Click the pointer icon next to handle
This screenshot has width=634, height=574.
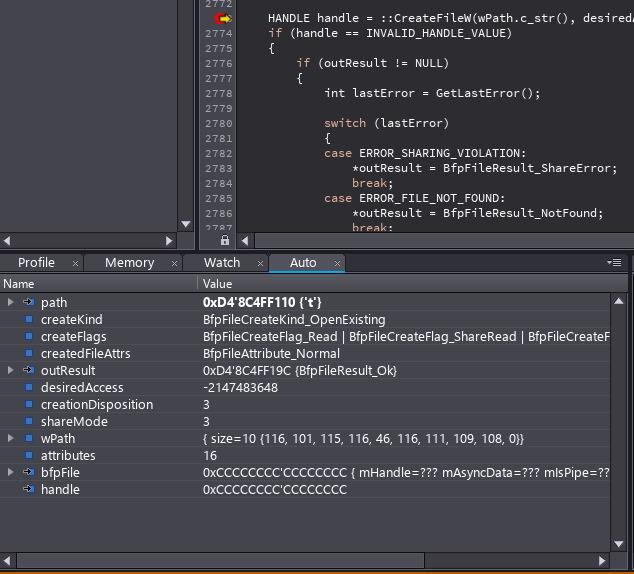[29, 489]
